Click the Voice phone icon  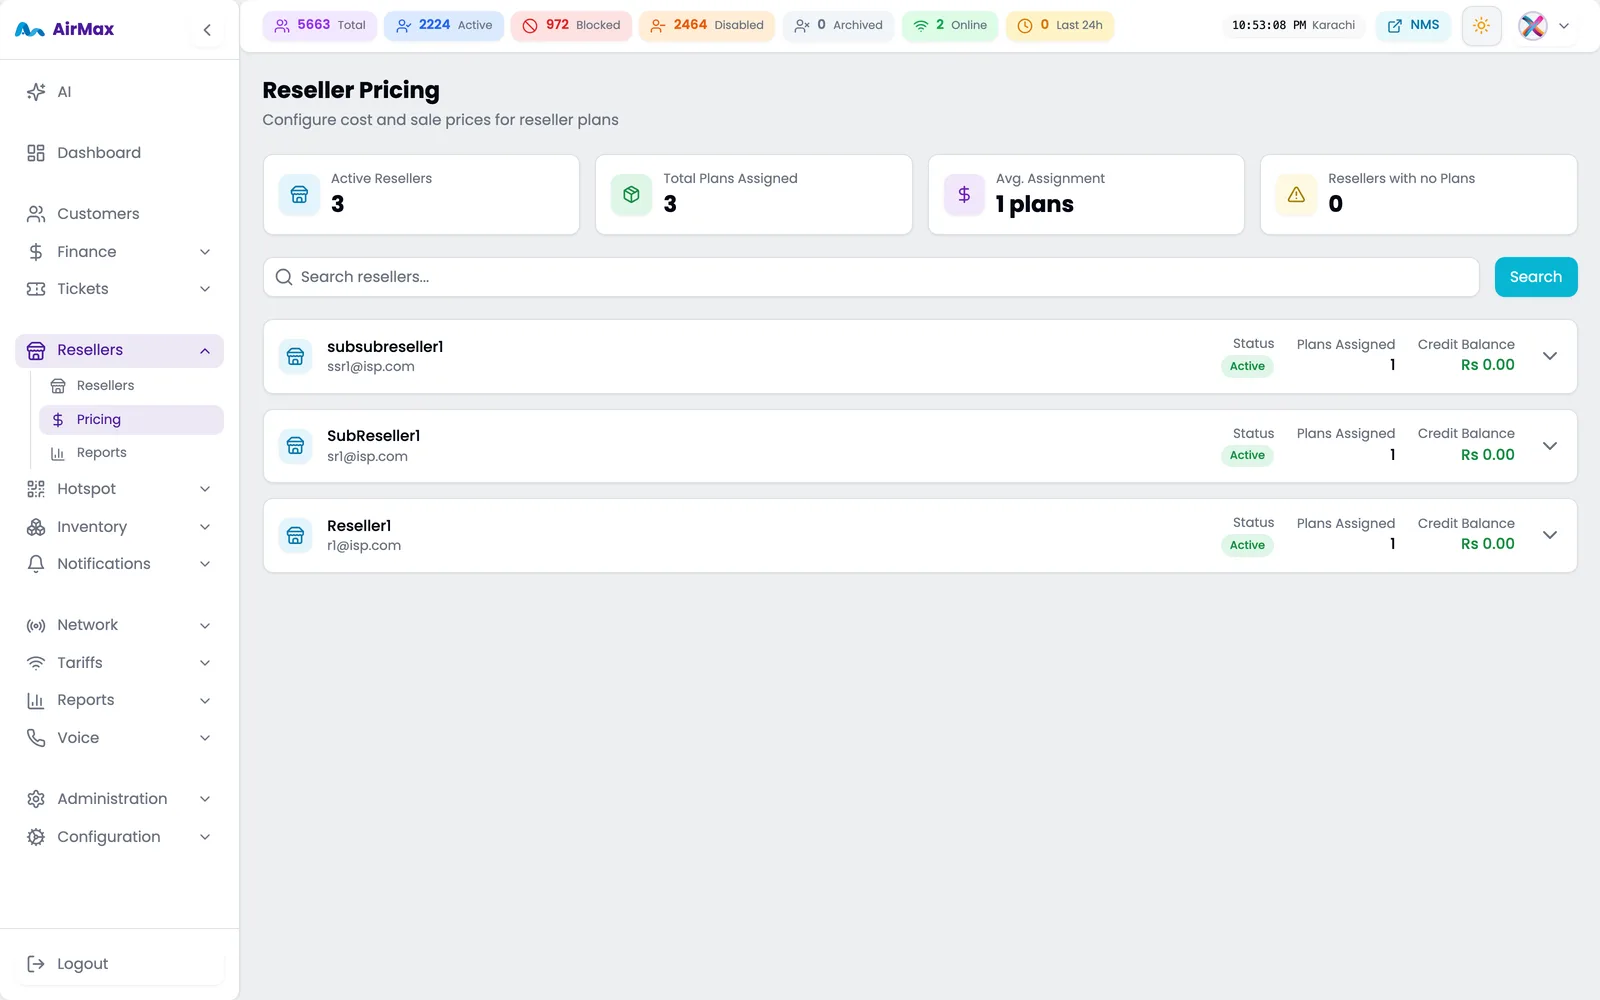coord(36,738)
